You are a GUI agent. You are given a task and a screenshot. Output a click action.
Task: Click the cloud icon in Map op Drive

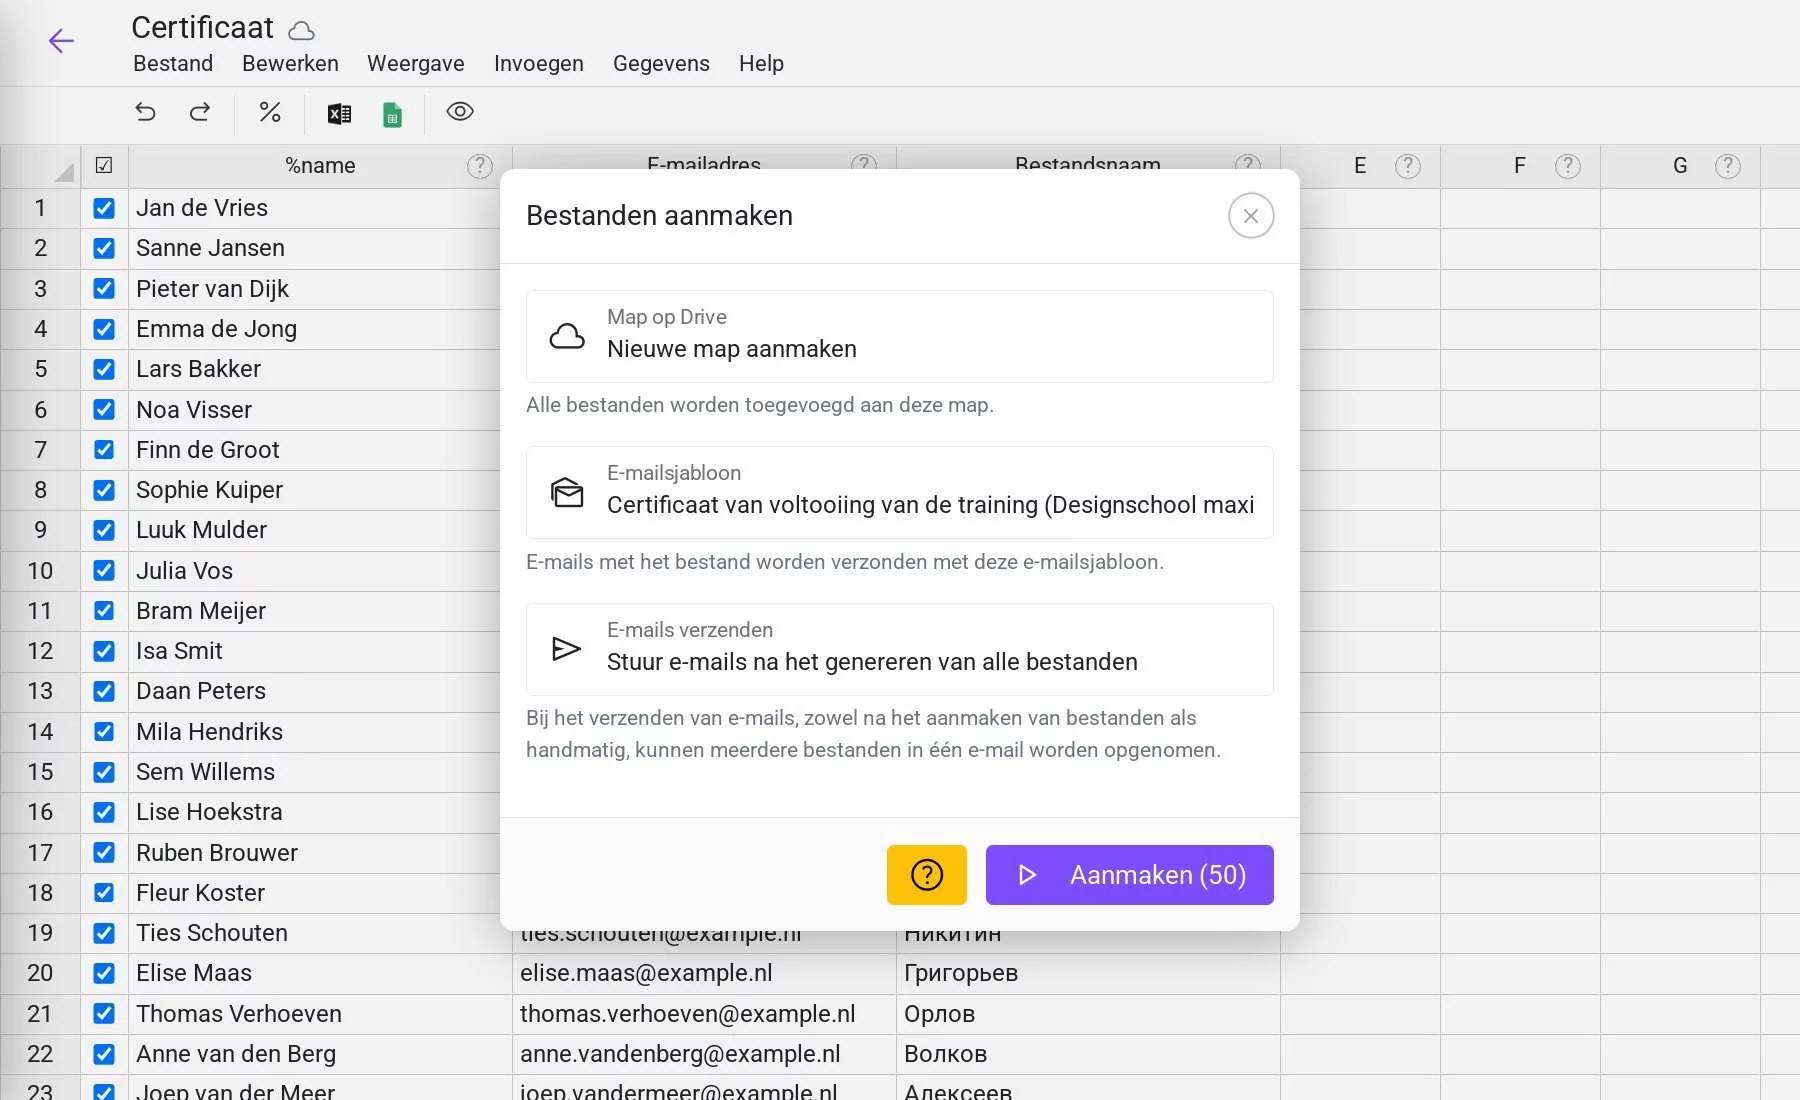click(567, 336)
